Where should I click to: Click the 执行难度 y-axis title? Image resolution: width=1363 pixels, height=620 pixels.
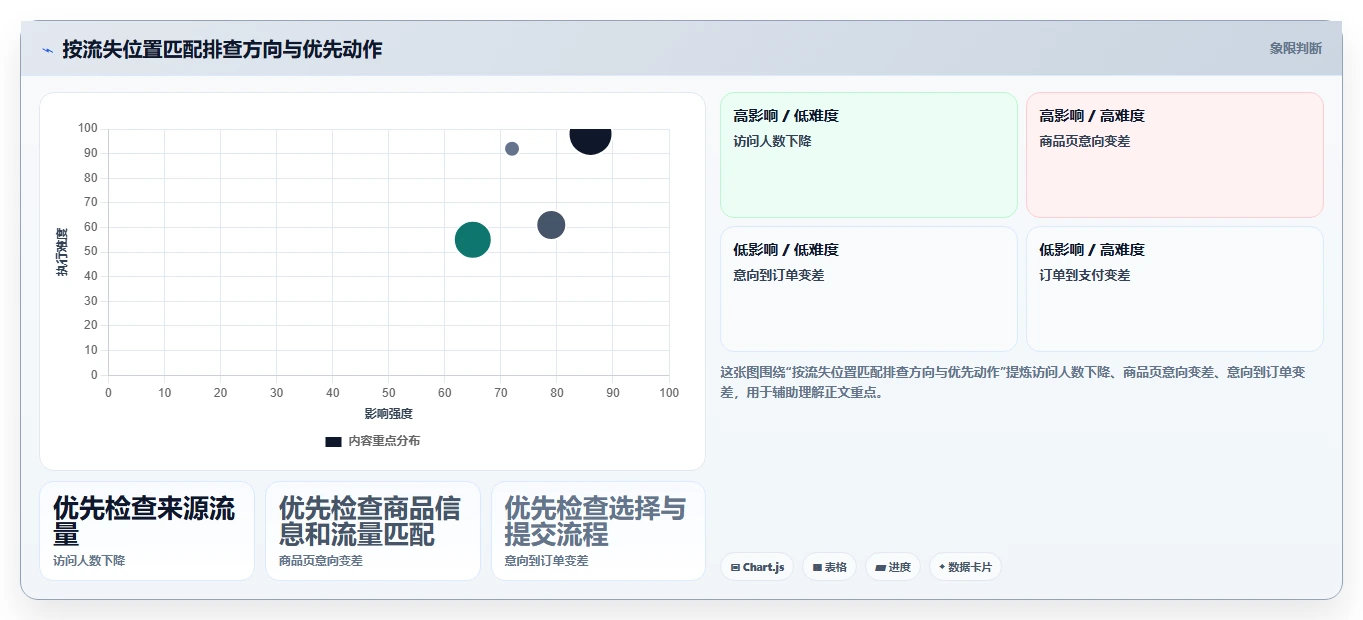[x=62, y=252]
